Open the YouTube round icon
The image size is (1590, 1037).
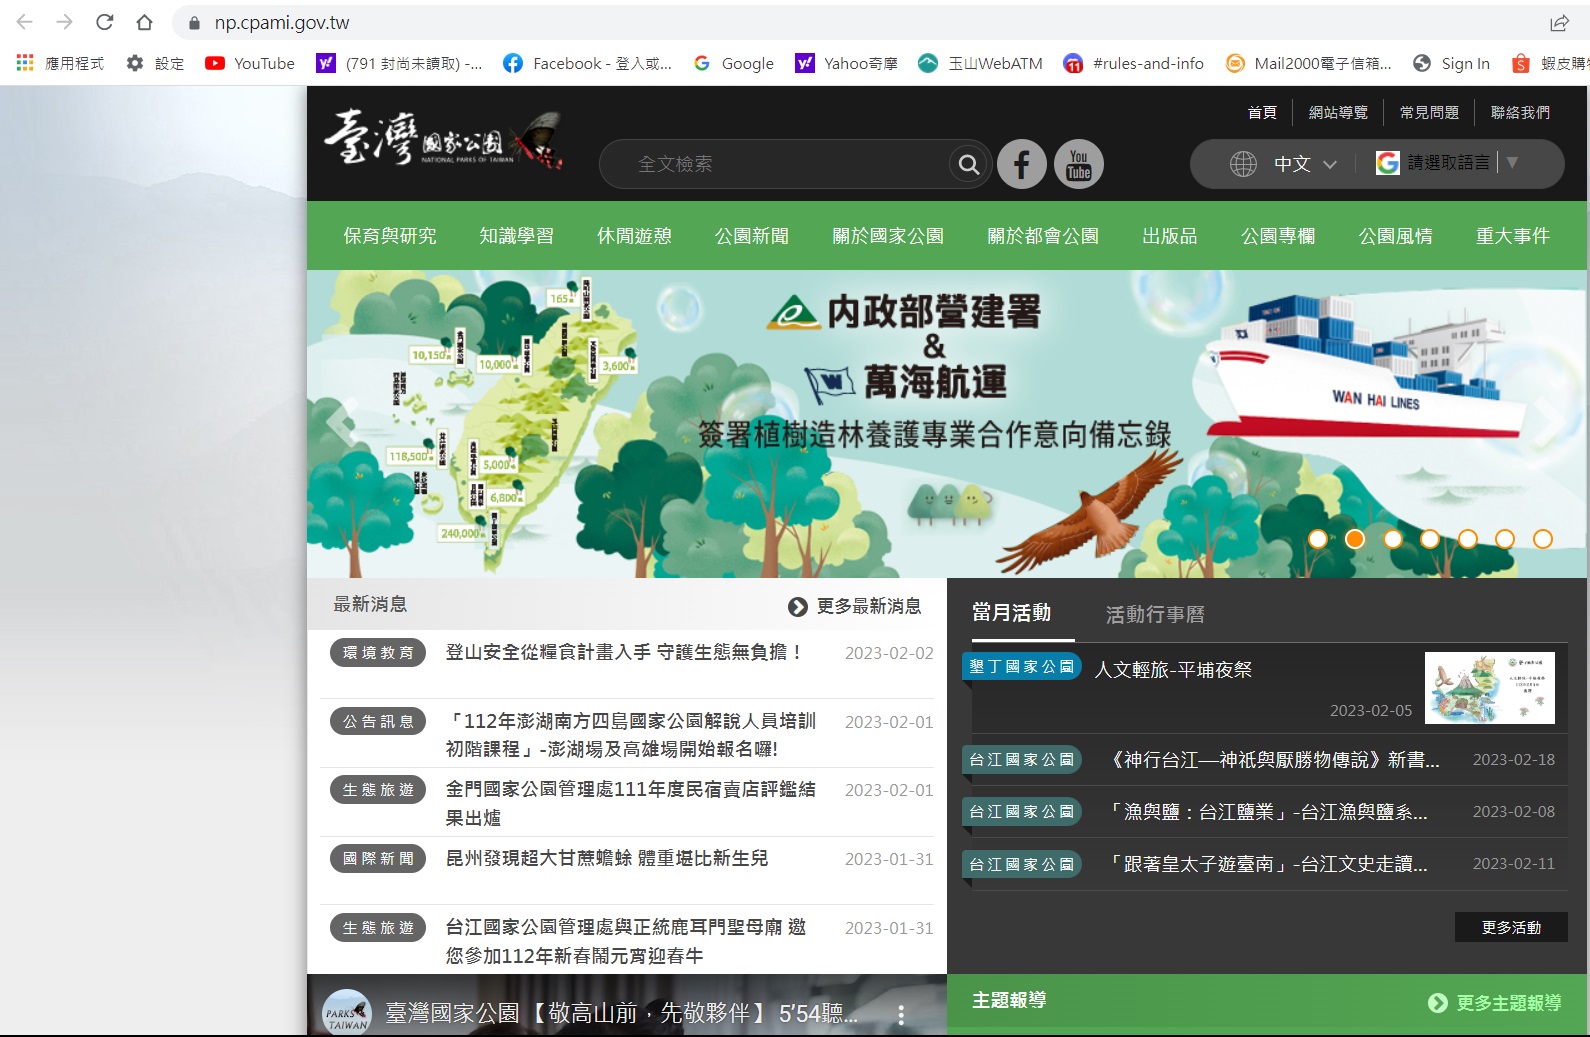coord(1078,164)
